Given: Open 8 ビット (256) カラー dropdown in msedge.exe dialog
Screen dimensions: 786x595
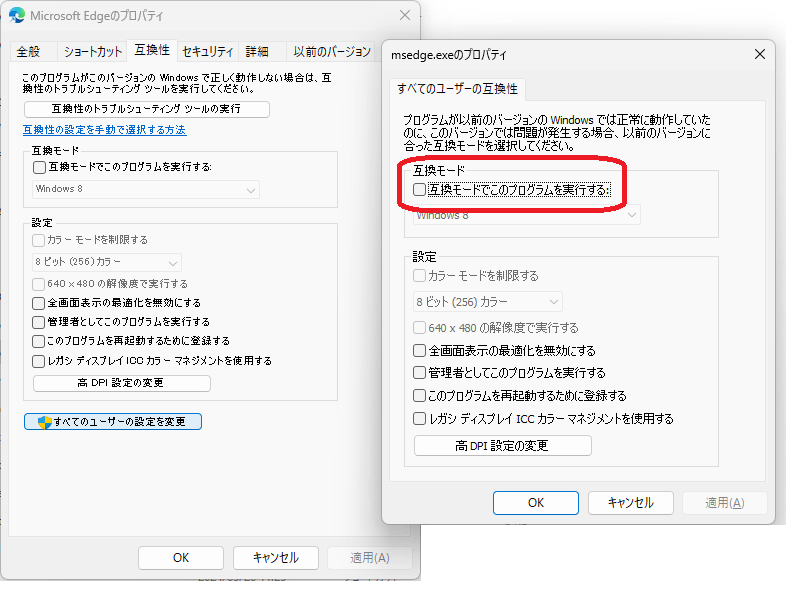Looking at the screenshot, I should tap(487, 302).
